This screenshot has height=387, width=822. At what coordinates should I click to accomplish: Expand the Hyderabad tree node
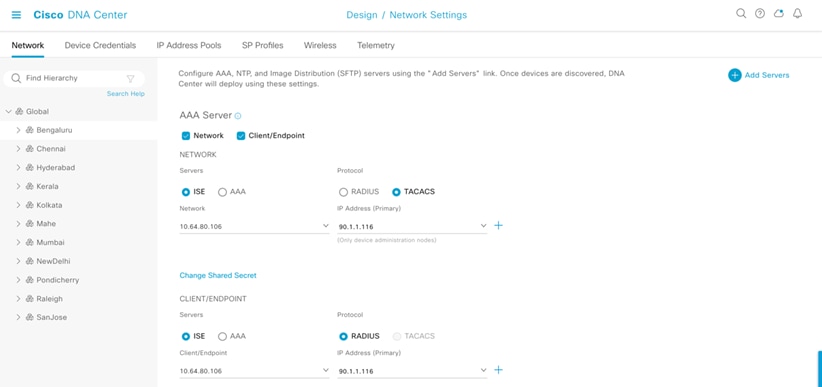click(18, 168)
